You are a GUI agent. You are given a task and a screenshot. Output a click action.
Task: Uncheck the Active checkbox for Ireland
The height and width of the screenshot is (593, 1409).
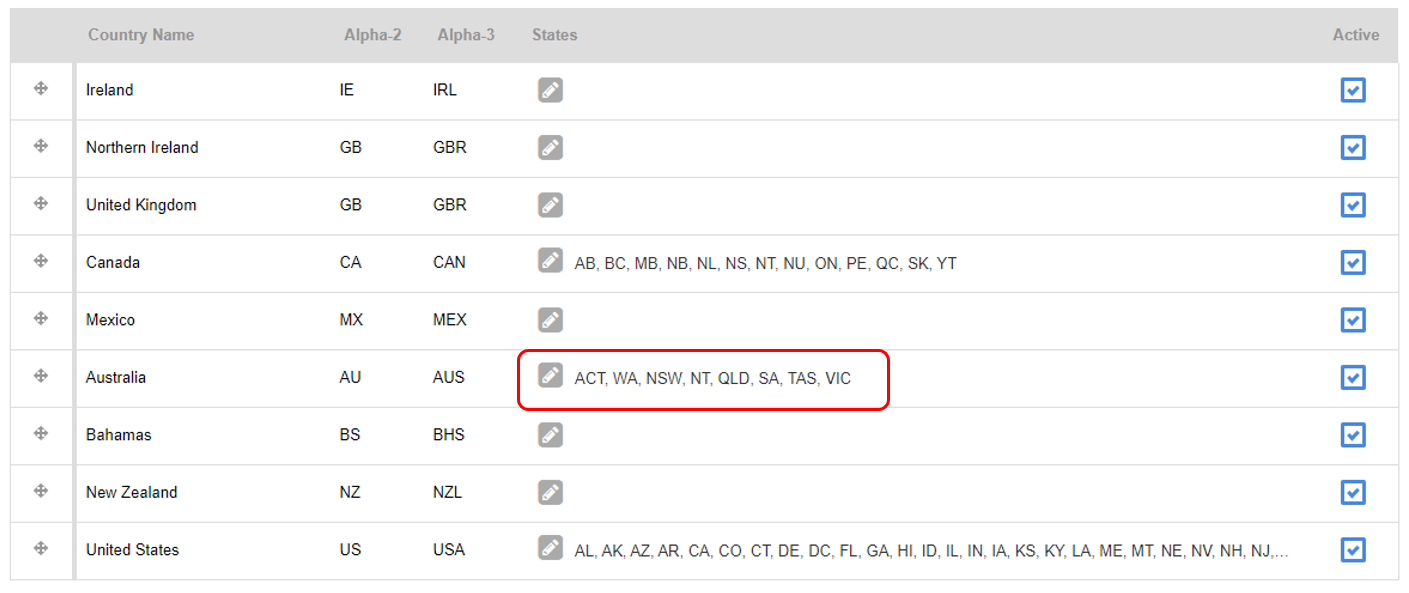[1353, 91]
